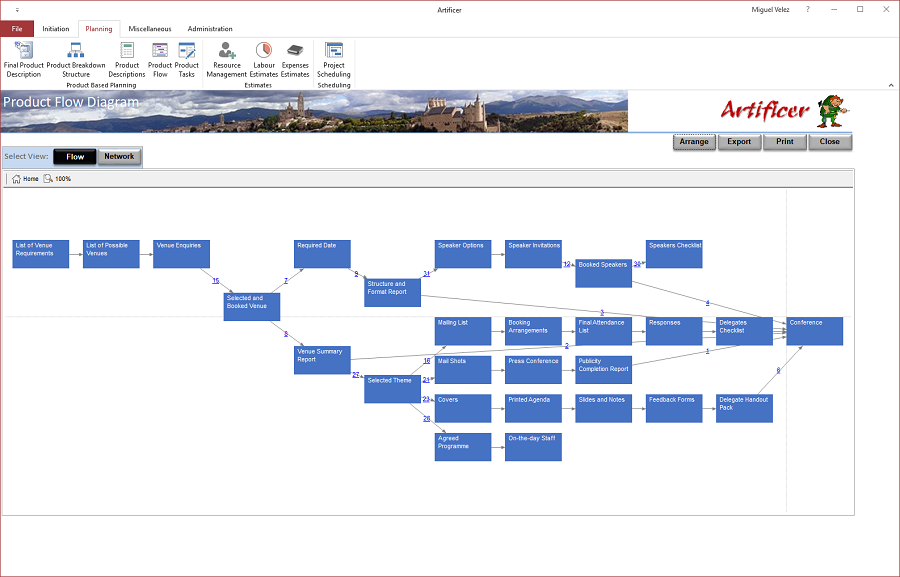The width and height of the screenshot is (900, 577).
Task: Collapse the ribbon with chevron
Action: (891, 85)
